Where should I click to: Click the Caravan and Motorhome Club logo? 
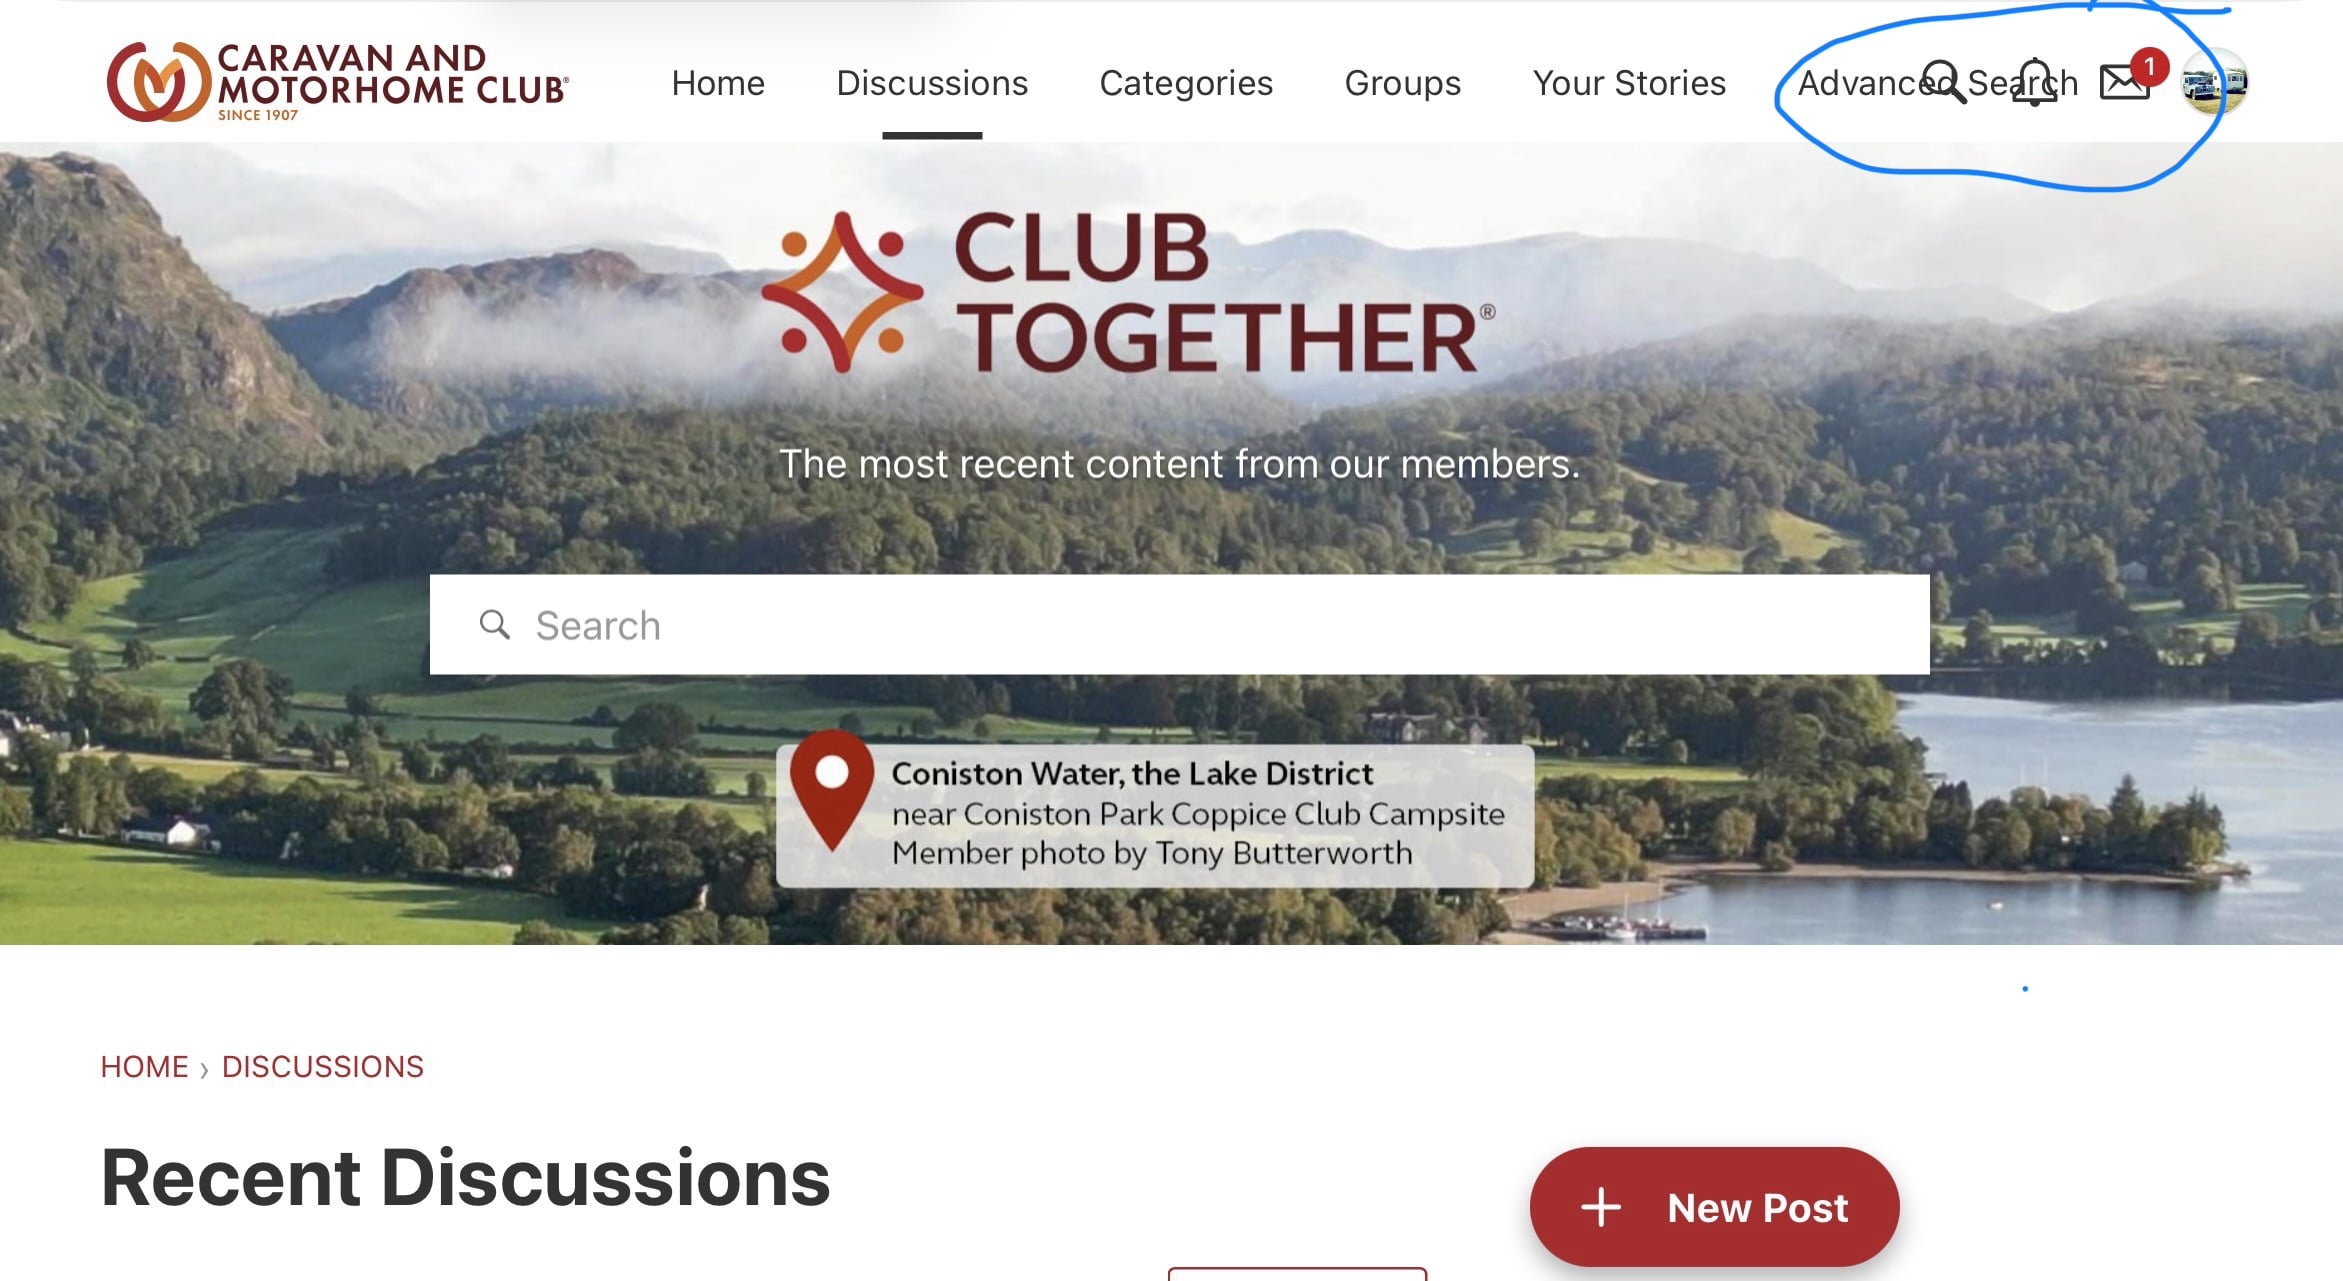tap(338, 82)
